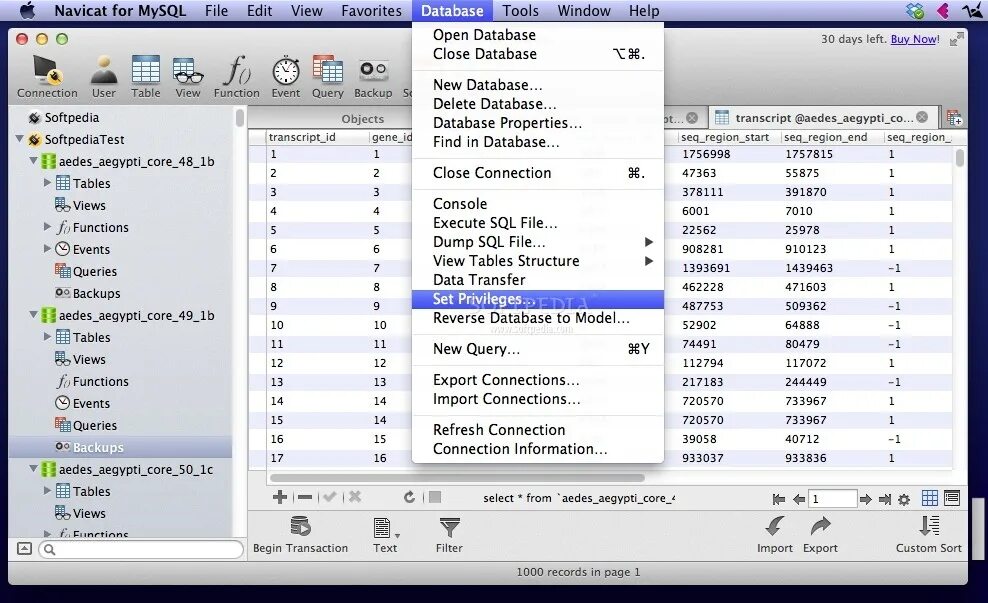This screenshot has height=603, width=988.
Task: Choose Export Connections menu item
Action: click(x=537, y=380)
